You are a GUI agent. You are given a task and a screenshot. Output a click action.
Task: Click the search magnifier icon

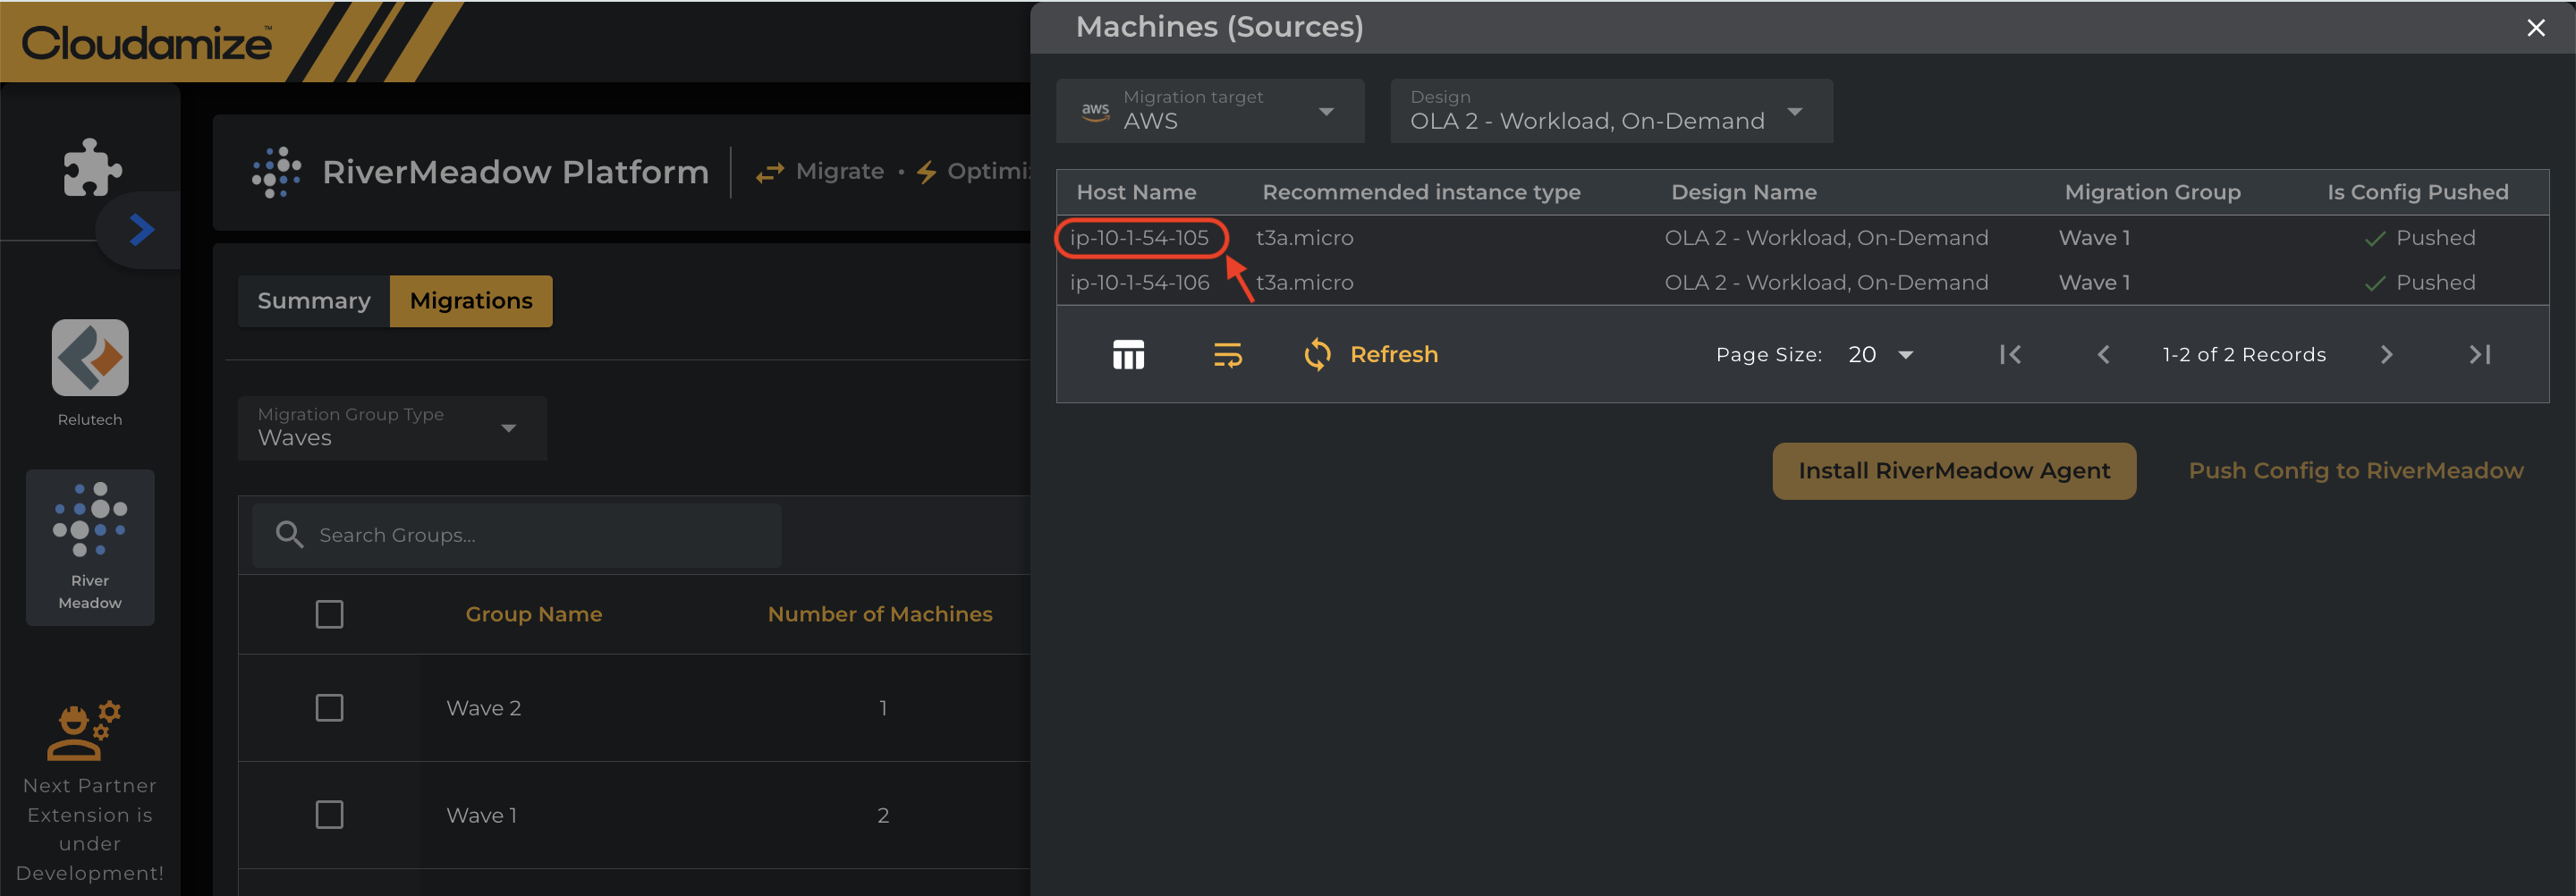[290, 535]
